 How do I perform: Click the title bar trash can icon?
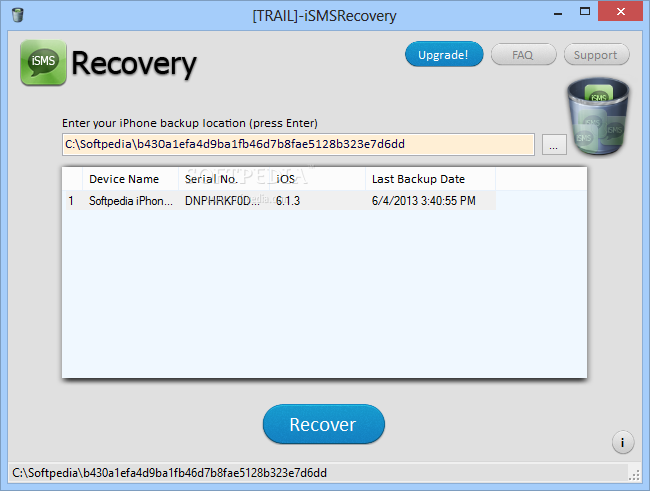(17, 15)
